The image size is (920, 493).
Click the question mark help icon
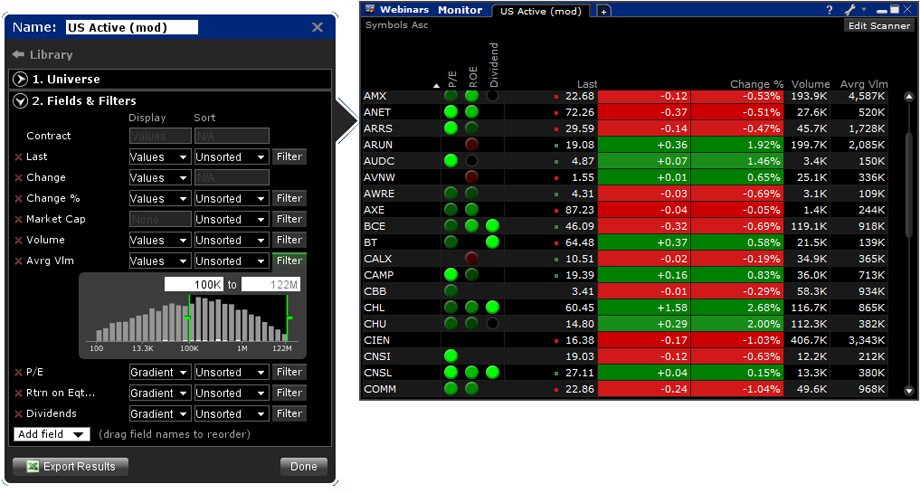pyautogui.click(x=829, y=10)
